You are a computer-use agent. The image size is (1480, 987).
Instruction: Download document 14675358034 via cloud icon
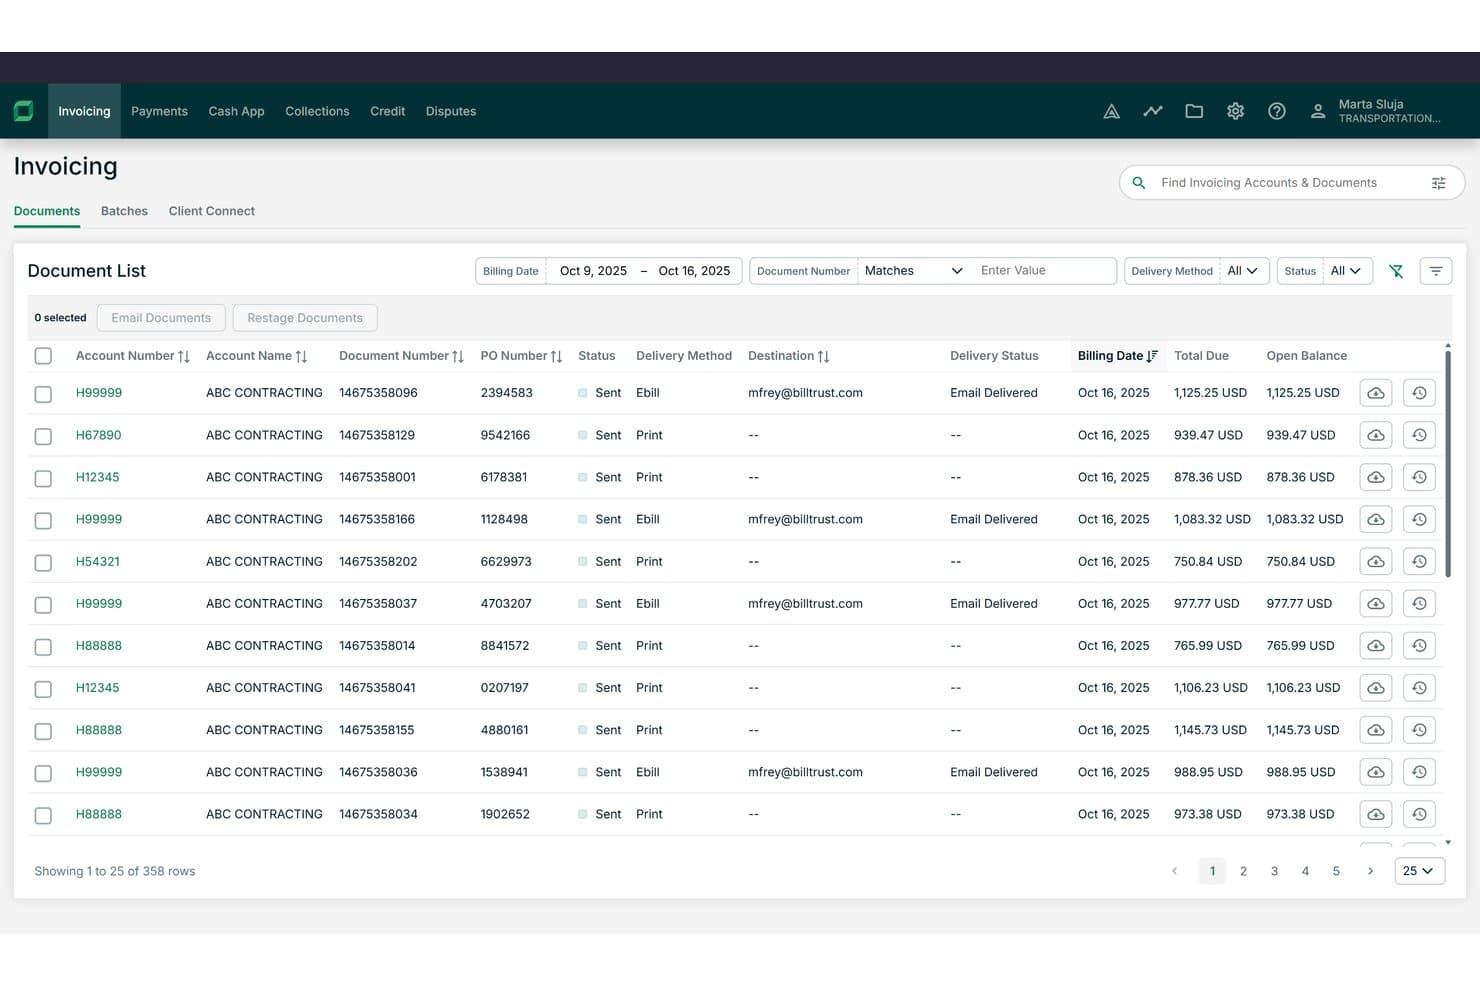click(x=1376, y=814)
